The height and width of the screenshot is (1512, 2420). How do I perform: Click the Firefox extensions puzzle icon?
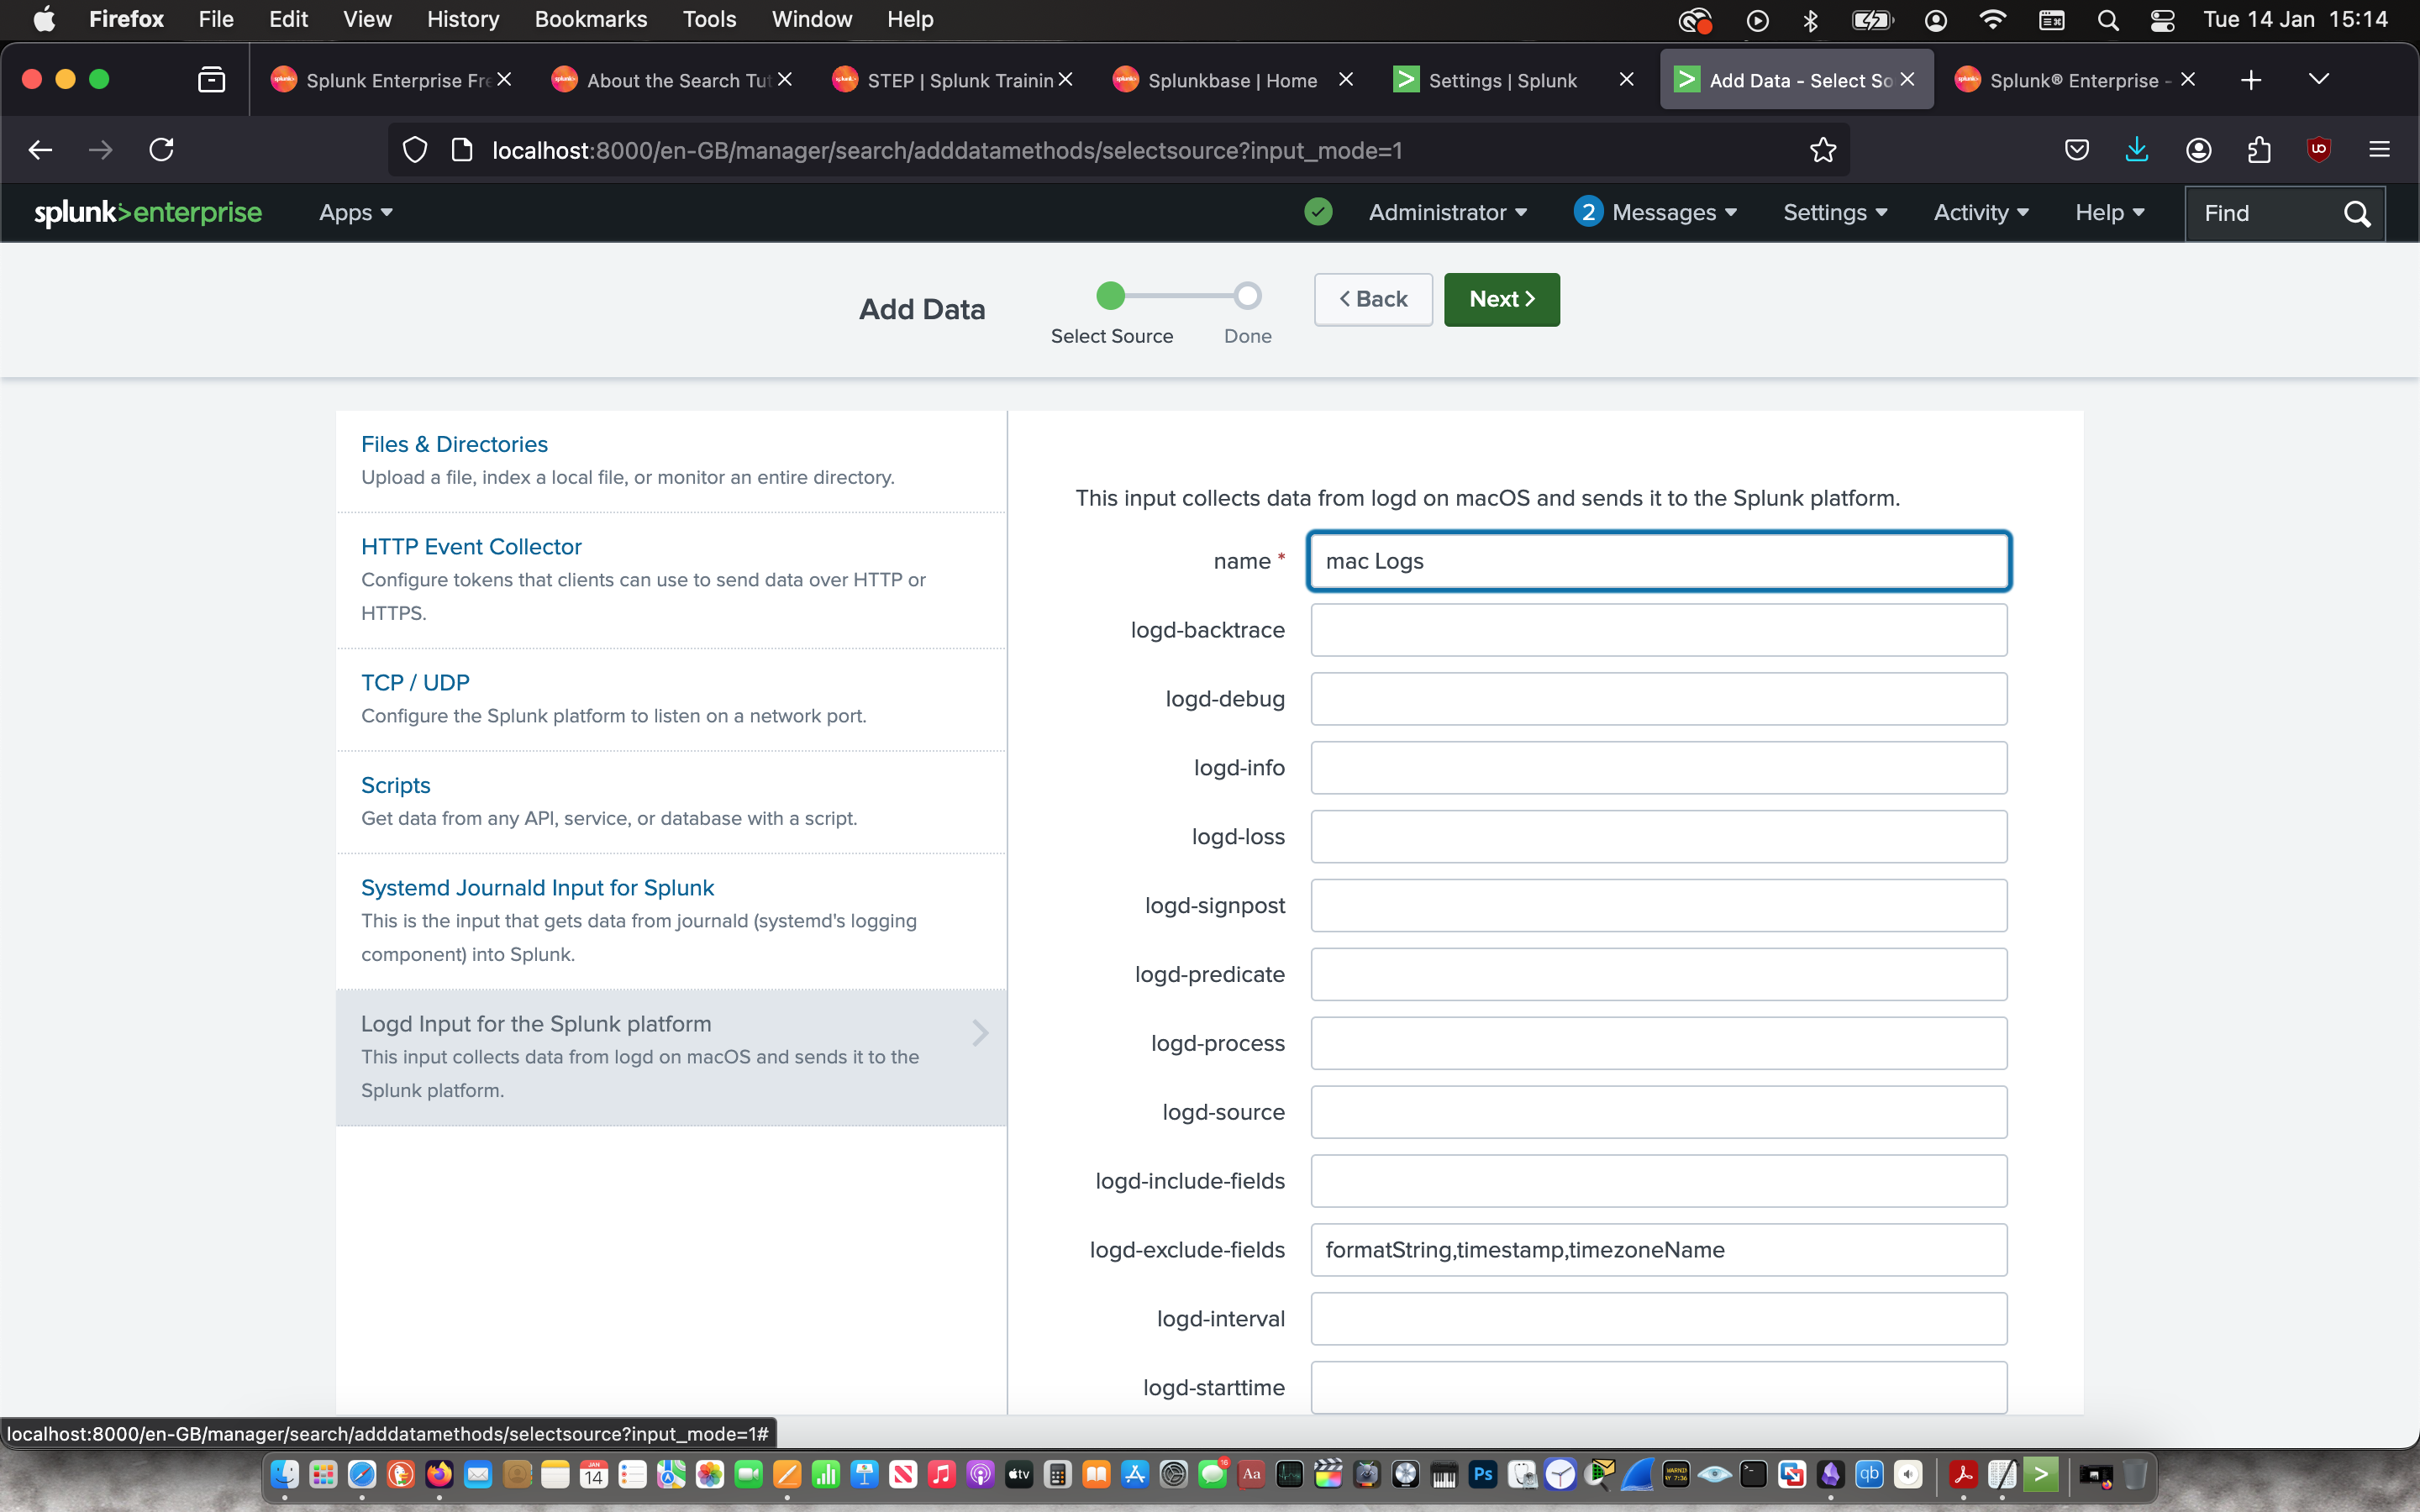[x=2258, y=150]
